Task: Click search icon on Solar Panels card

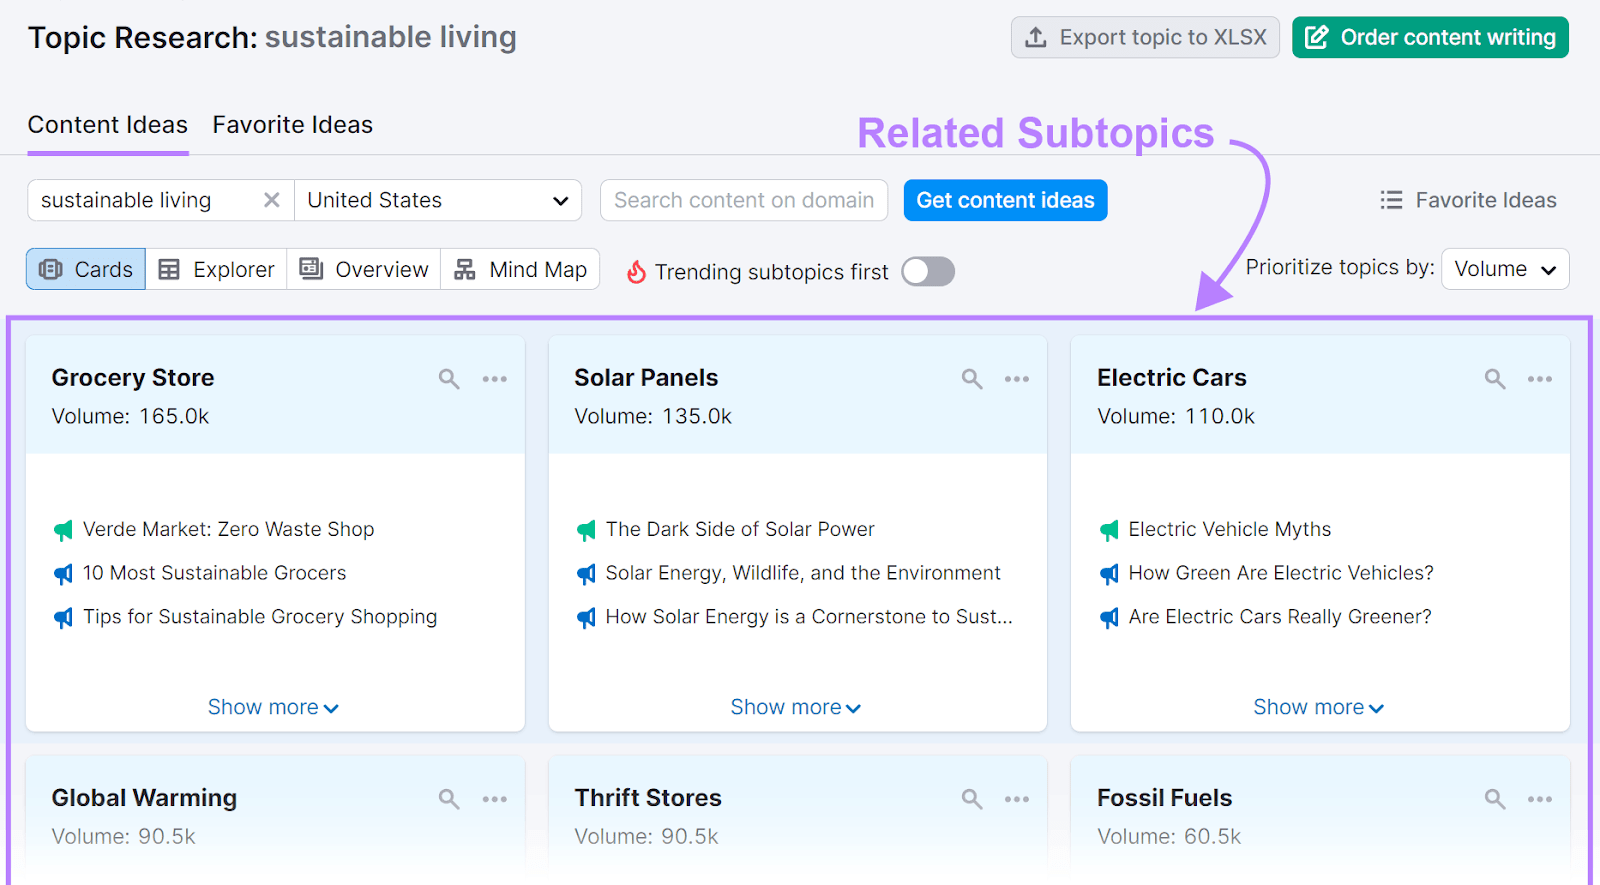Action: [x=972, y=379]
